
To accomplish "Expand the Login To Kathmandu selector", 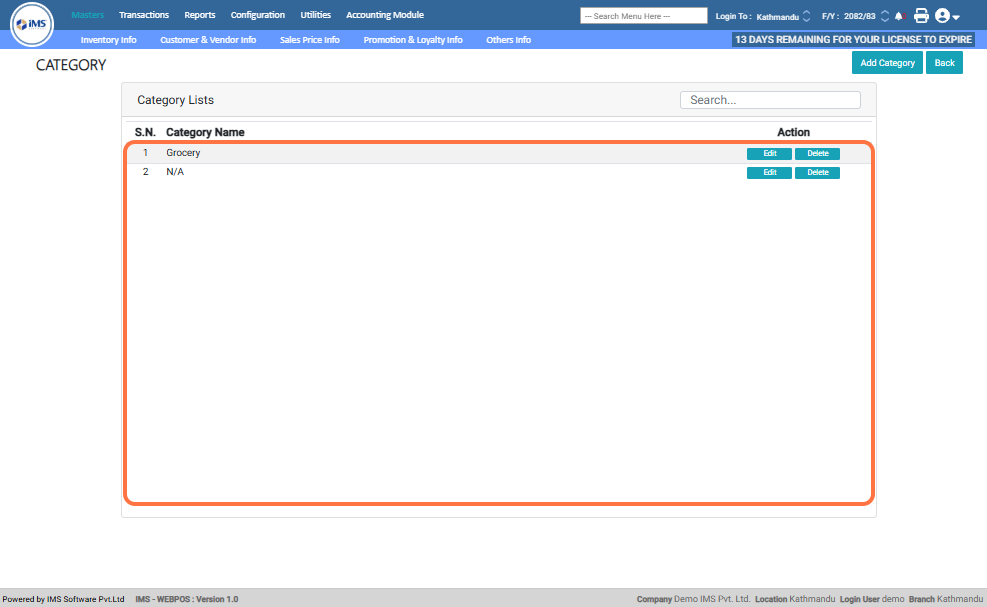I will pyautogui.click(x=806, y=16).
